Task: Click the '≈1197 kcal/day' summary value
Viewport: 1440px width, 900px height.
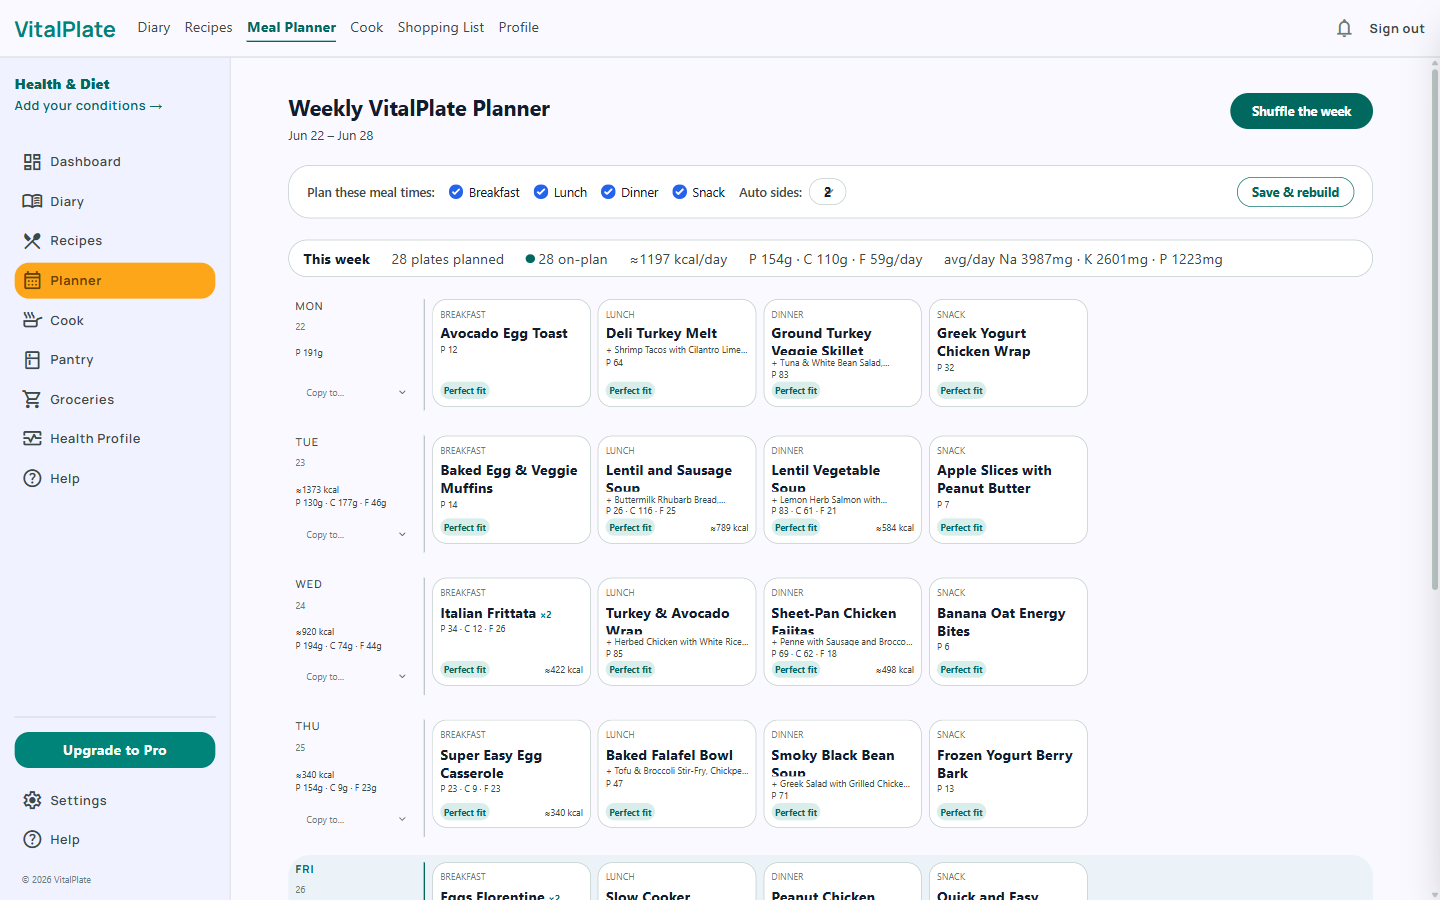Action: pos(678,259)
